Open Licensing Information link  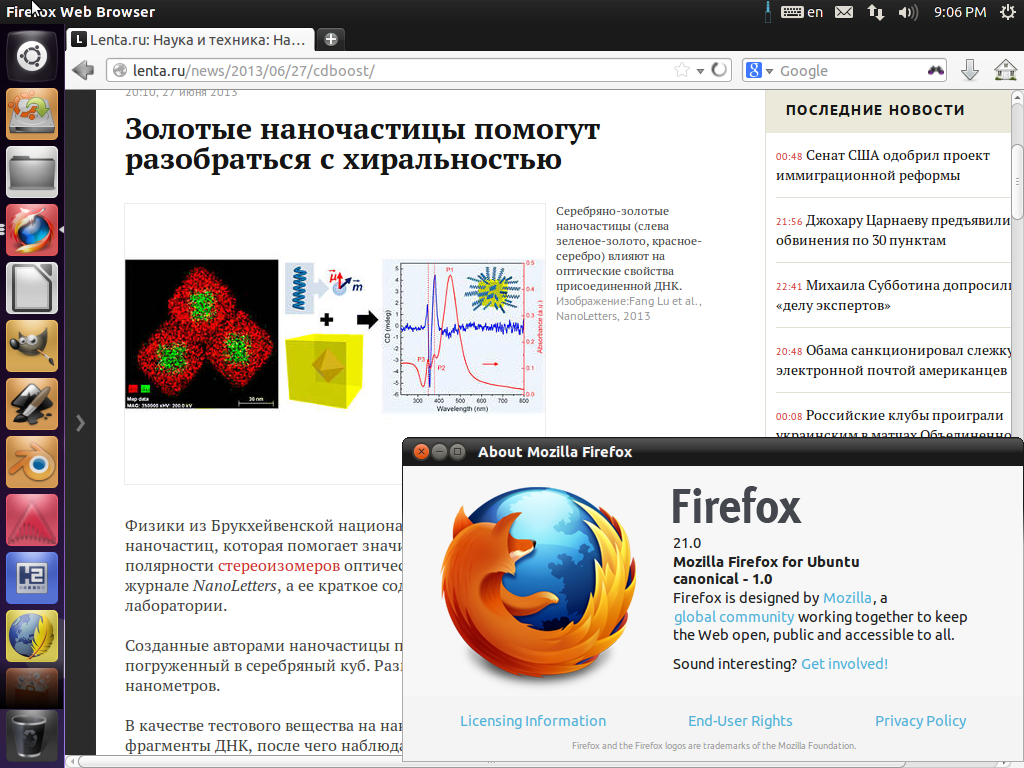pyautogui.click(x=533, y=721)
